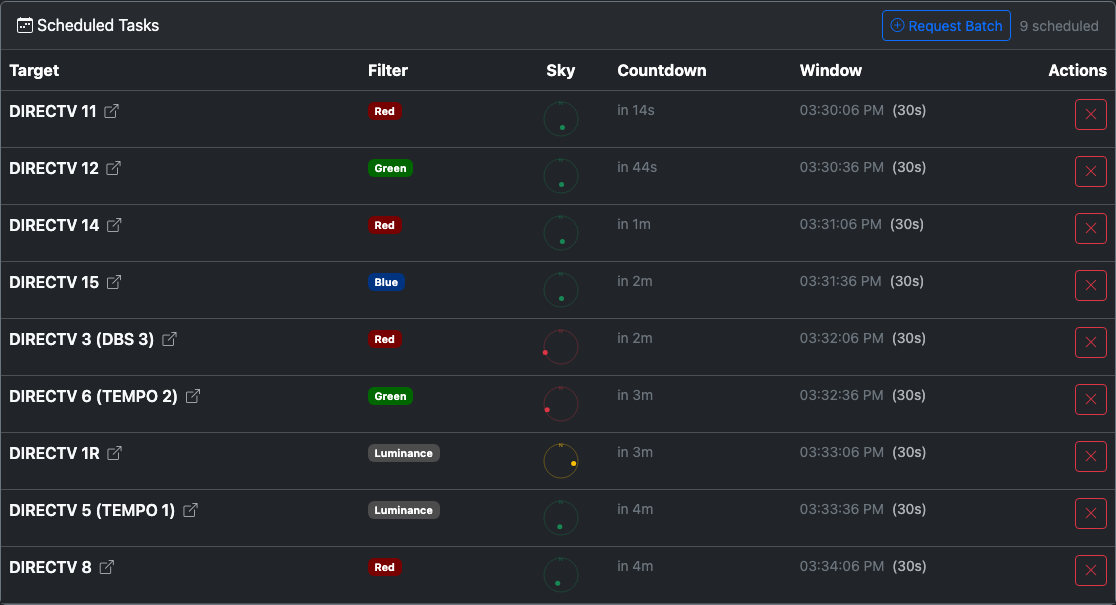This screenshot has height=605, width=1116.
Task: Remove the DIRECTV 3 (DBS 3) task
Action: pyautogui.click(x=1090, y=342)
